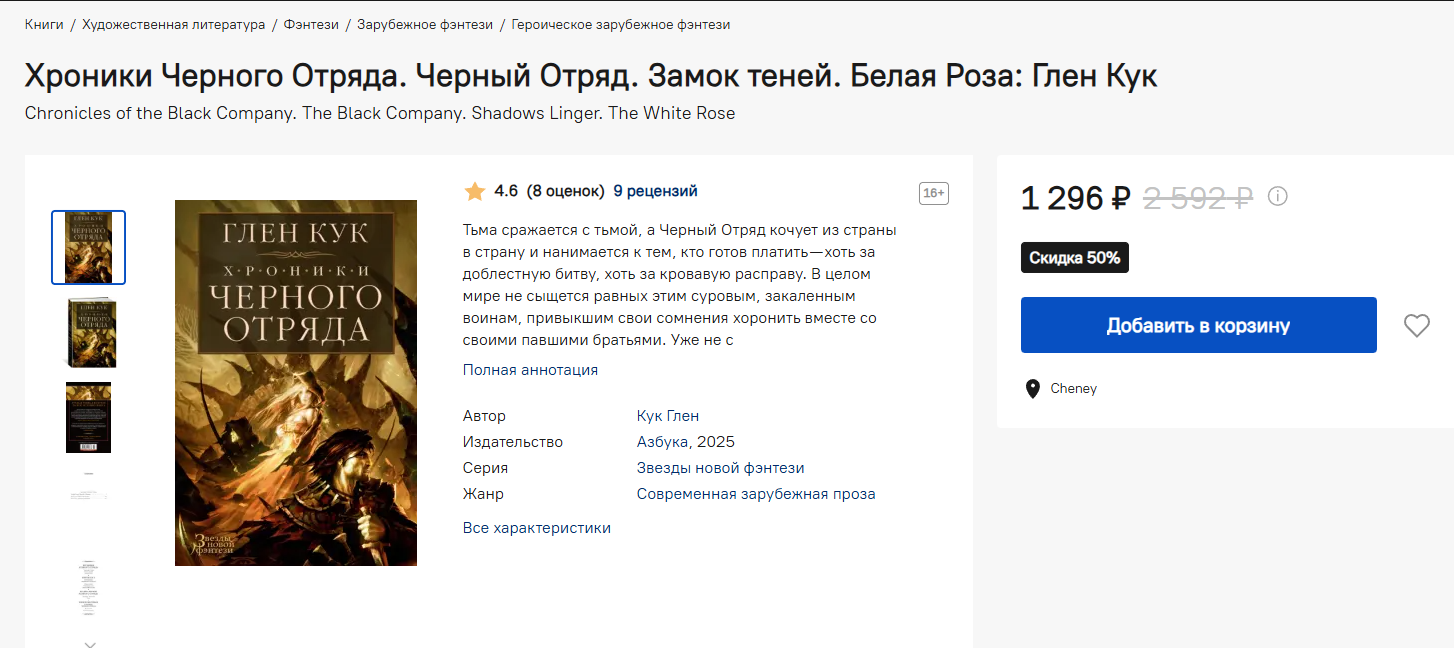
Task: Click the rating star icon
Action: coord(475,191)
